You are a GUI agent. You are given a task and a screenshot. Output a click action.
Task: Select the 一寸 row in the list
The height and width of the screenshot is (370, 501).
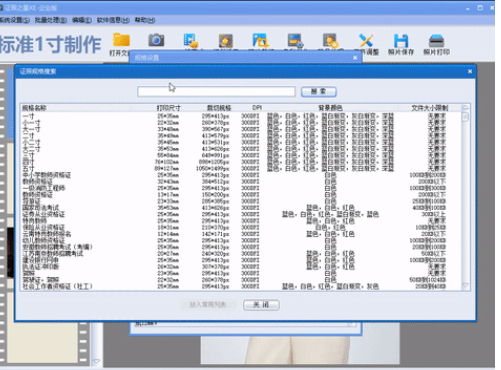coord(242,116)
